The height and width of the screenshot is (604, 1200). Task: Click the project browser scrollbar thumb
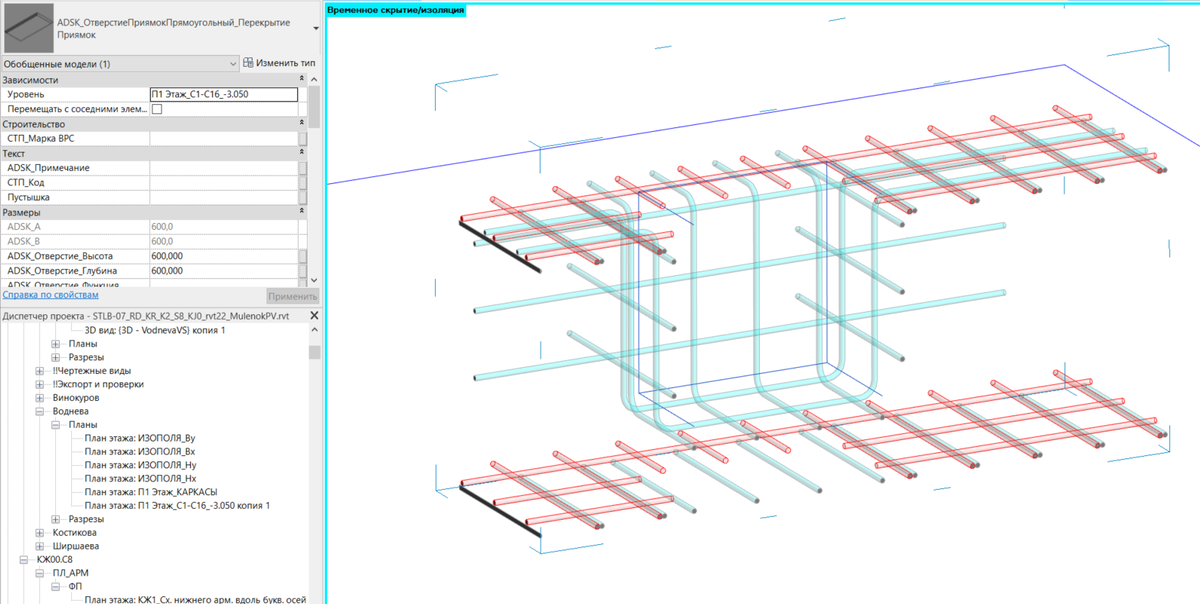(314, 352)
